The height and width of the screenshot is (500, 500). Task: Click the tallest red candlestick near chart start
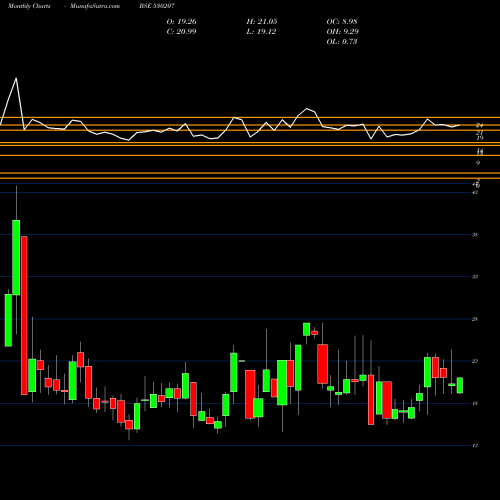coord(24,315)
